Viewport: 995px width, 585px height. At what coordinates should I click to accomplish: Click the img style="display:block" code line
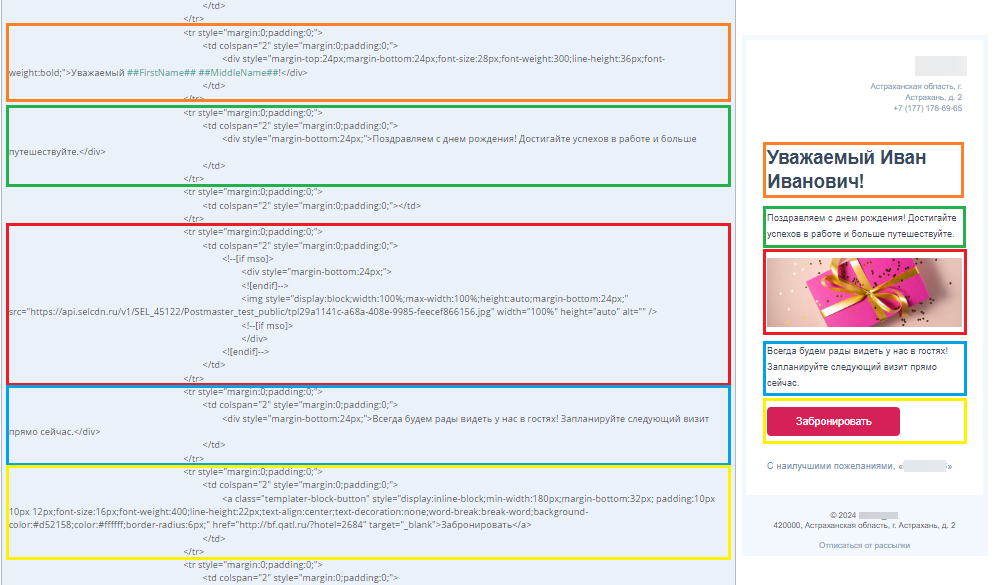click(434, 299)
